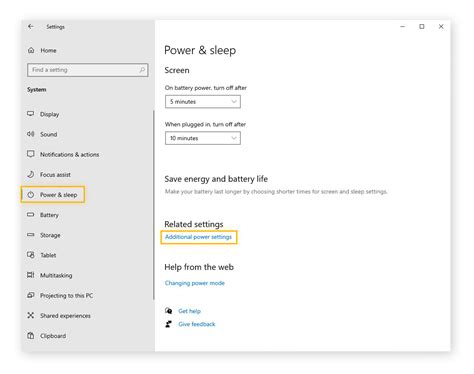Click the Storage drive icon
The height and width of the screenshot is (374, 474).
click(31, 235)
